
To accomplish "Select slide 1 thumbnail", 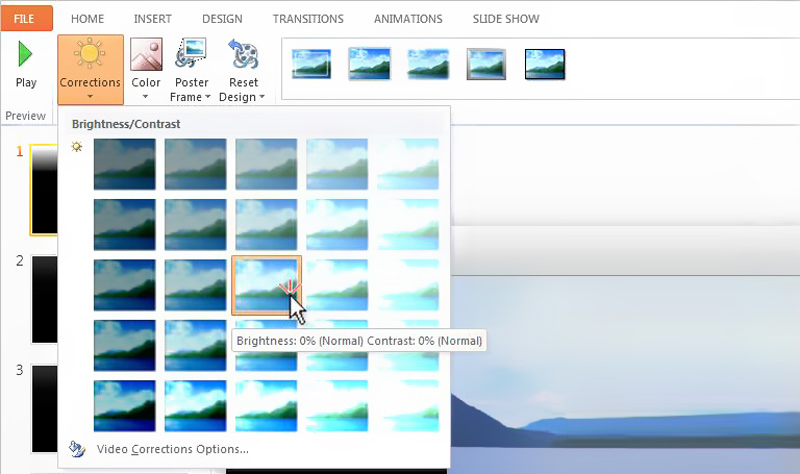I will click(44, 190).
